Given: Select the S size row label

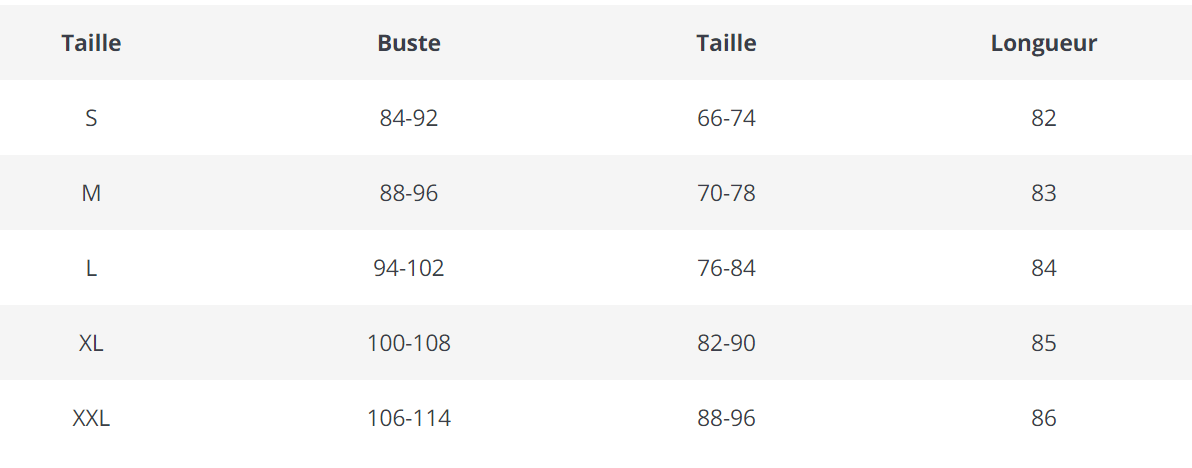Looking at the screenshot, I should tap(91, 119).
